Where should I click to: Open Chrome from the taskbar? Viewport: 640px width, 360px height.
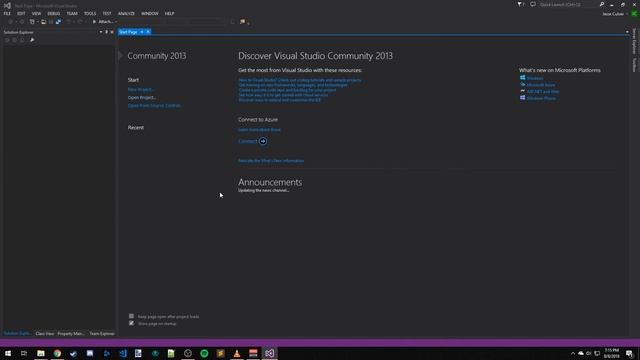point(57,353)
